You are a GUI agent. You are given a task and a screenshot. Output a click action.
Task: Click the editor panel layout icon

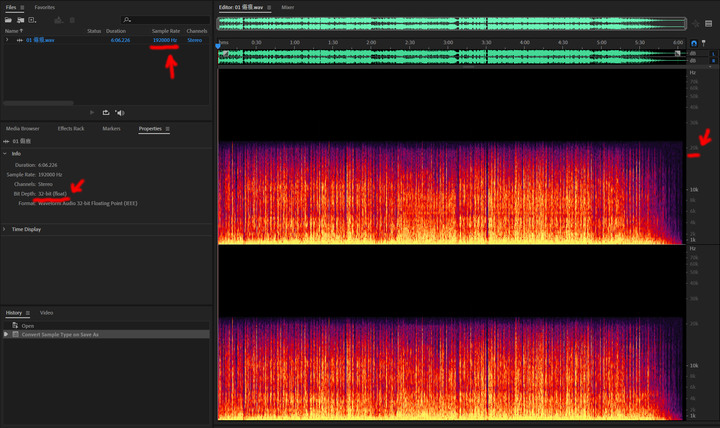click(709, 23)
